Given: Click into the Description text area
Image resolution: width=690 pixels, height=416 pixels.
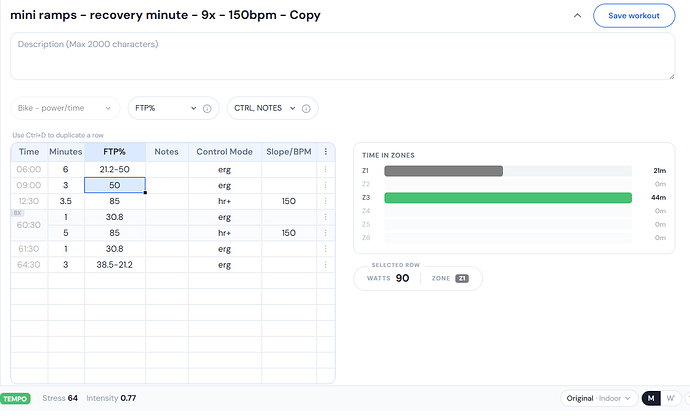Looking at the screenshot, I should pos(342,56).
